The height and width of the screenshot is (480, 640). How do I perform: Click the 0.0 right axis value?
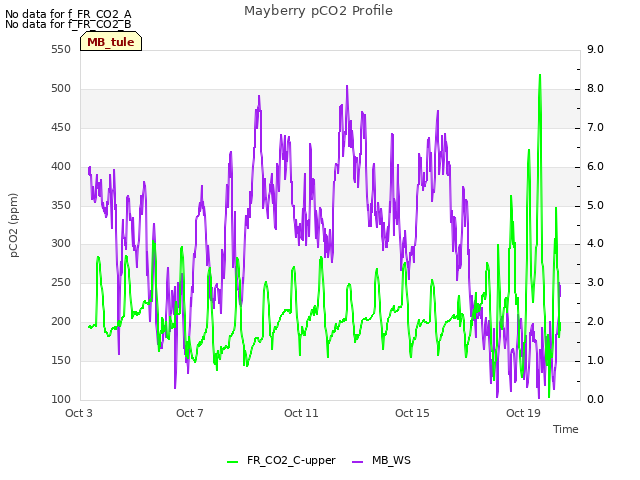(x=595, y=399)
